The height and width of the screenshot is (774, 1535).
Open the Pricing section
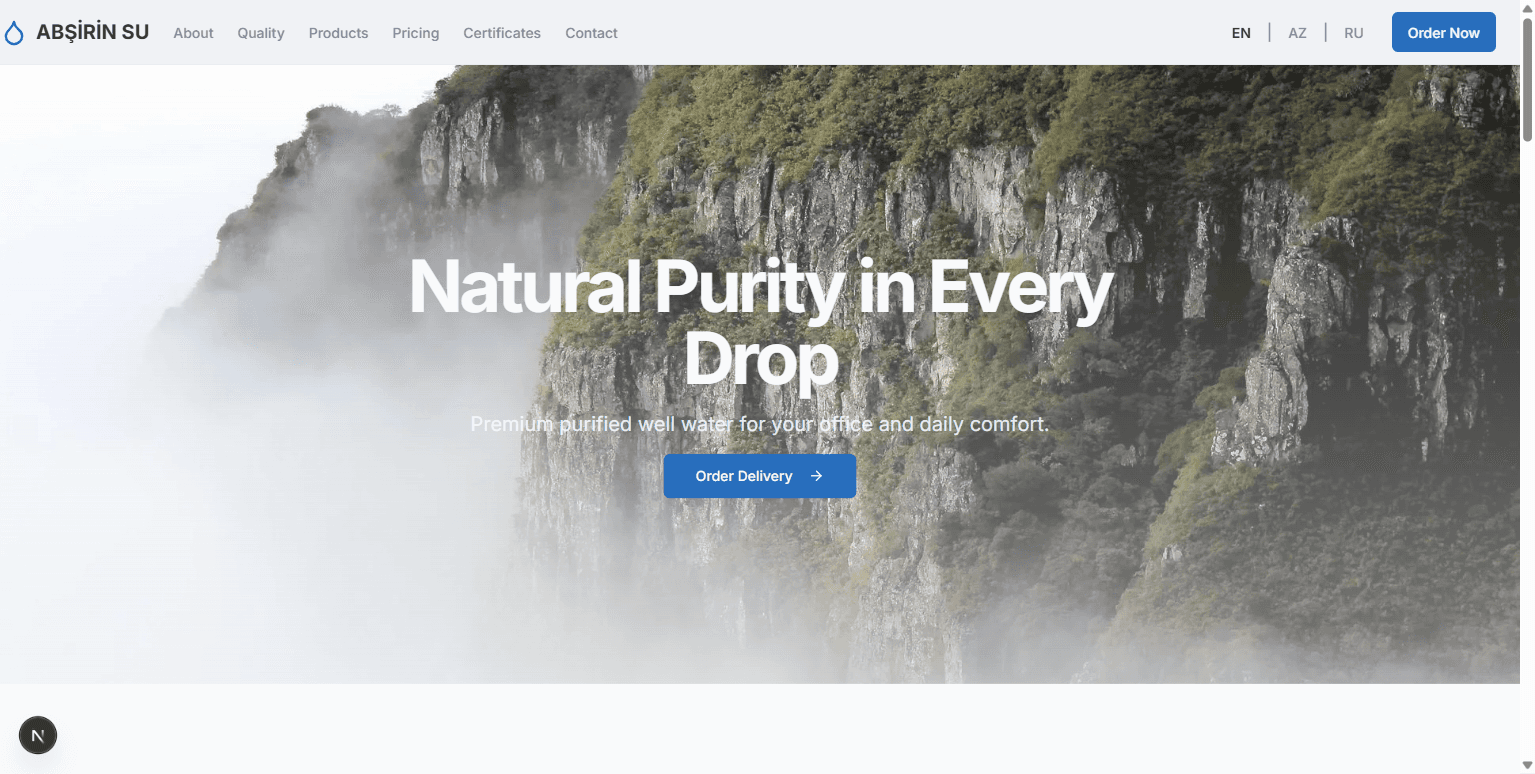coord(416,33)
